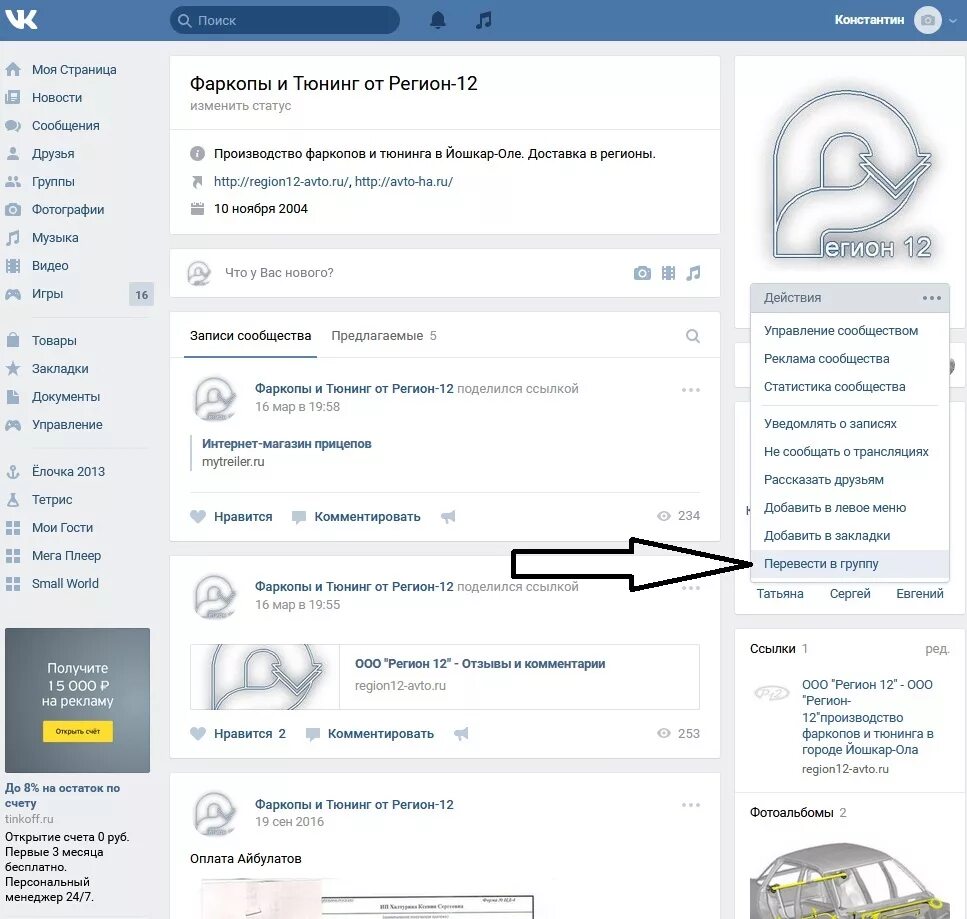Select Статистика сообщества menu item
This screenshot has width=967, height=919.
(x=849, y=387)
